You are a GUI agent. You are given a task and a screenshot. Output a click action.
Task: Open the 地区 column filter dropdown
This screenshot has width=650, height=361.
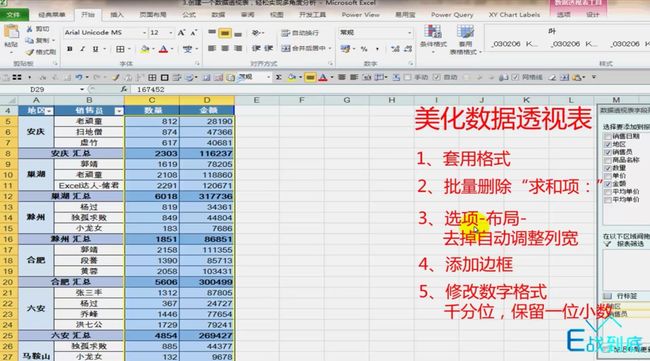coord(49,111)
